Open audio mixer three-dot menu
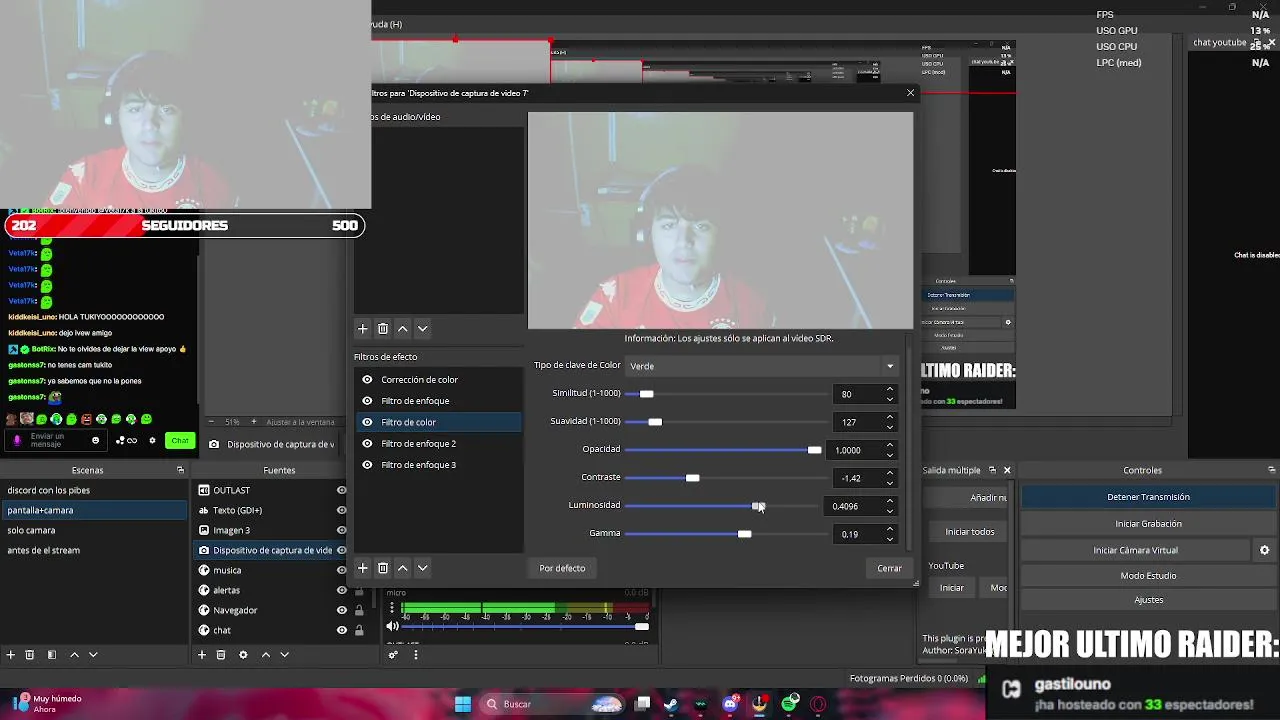Screen dimensions: 1280x720 415,655
